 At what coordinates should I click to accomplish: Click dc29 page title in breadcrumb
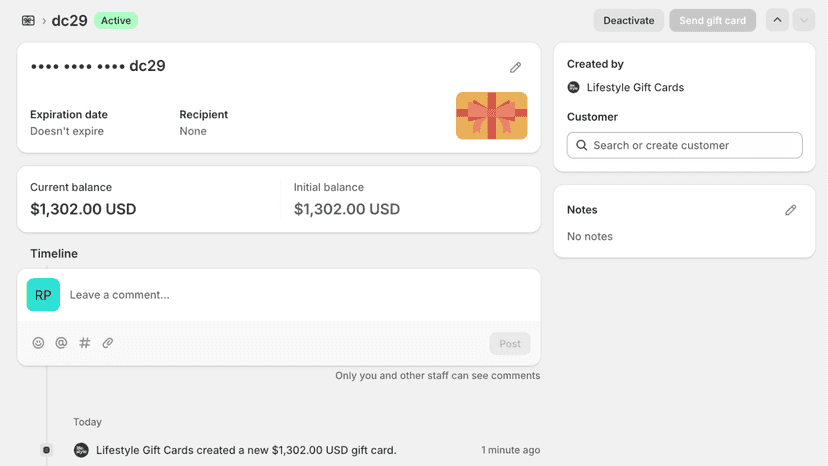[69, 21]
